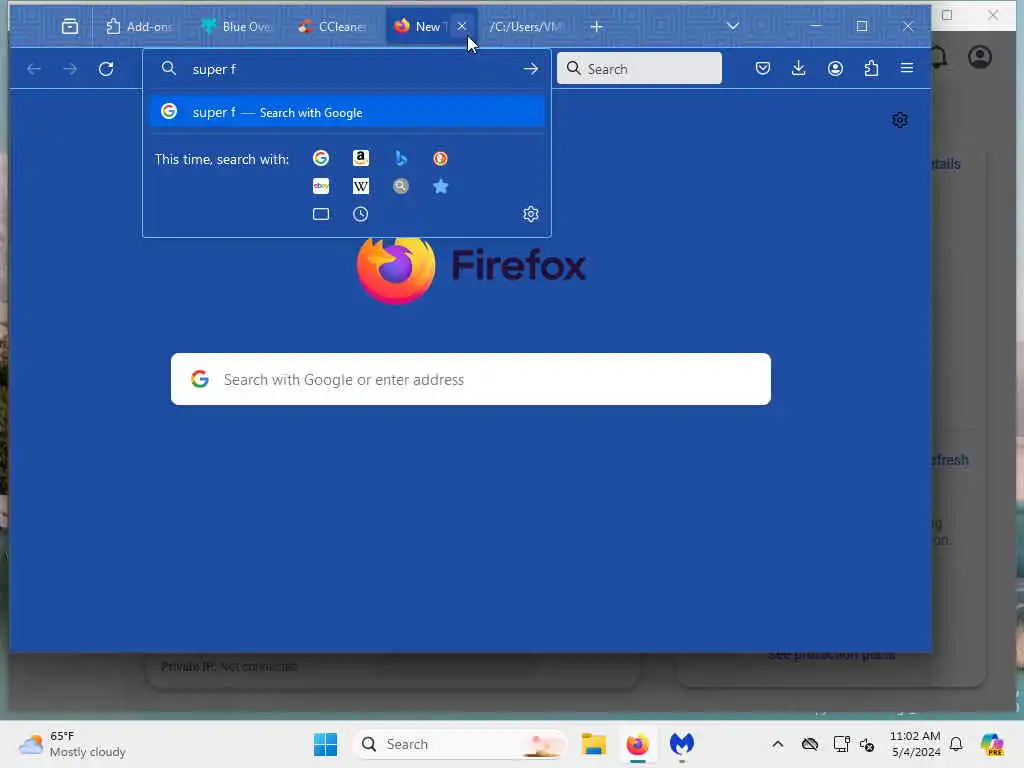Viewport: 1024px width, 768px height.
Task: Open the notifications bell in taskbar
Action: 956,744
